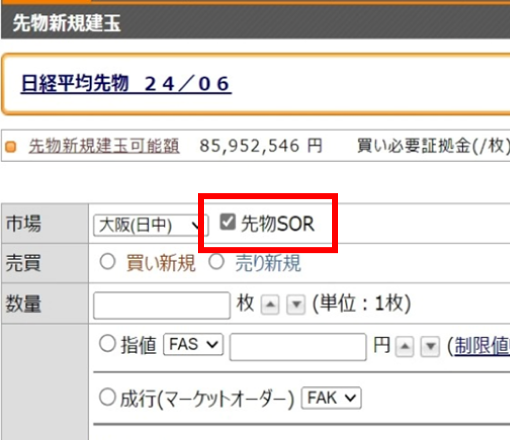Toggle the 先物SOR checkbox
Screen dimensions: 510x440
tap(228, 222)
